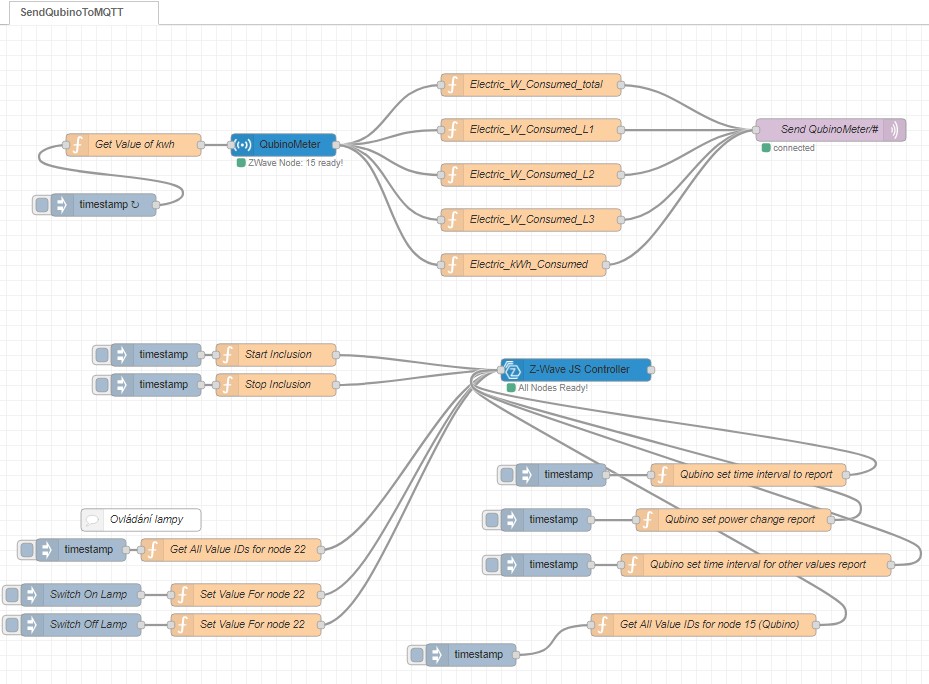Screen dimensions: 929x684
Task: Click the inject arrow icon on Switch Off Lamp node
Action: tap(31, 625)
